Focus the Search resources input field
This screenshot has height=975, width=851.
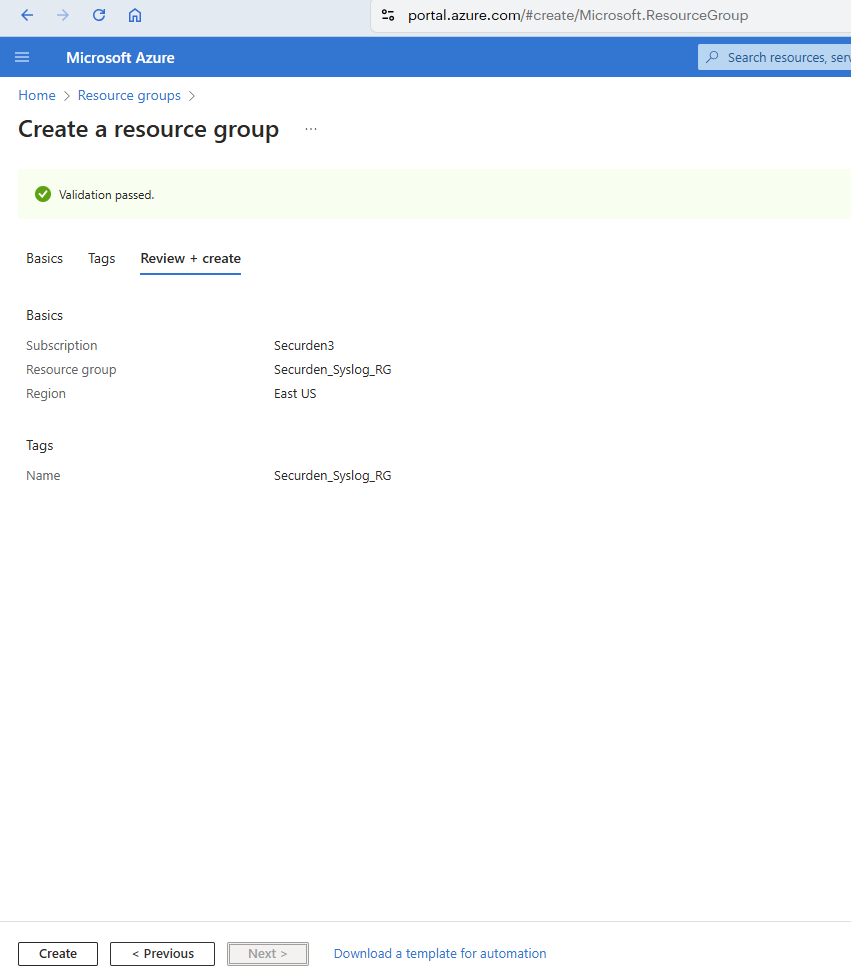(775, 57)
